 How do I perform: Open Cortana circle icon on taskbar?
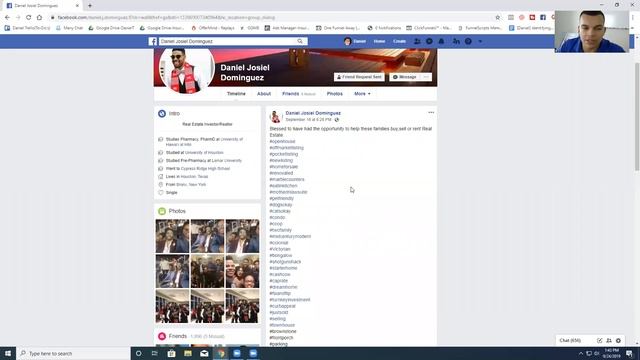(139, 353)
